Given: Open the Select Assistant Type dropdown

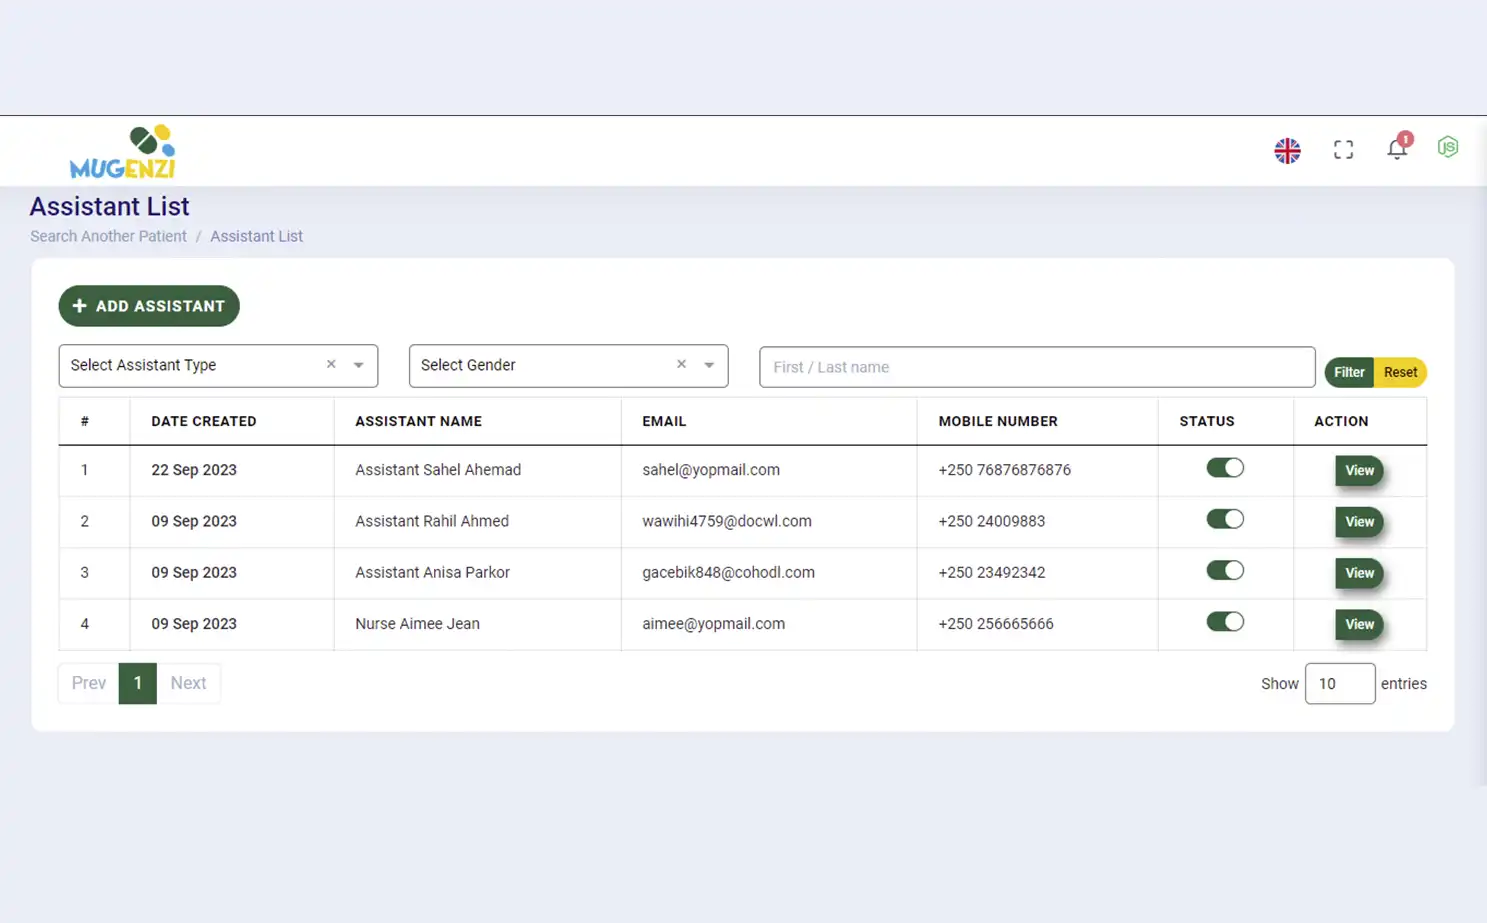Looking at the screenshot, I should click(x=358, y=366).
